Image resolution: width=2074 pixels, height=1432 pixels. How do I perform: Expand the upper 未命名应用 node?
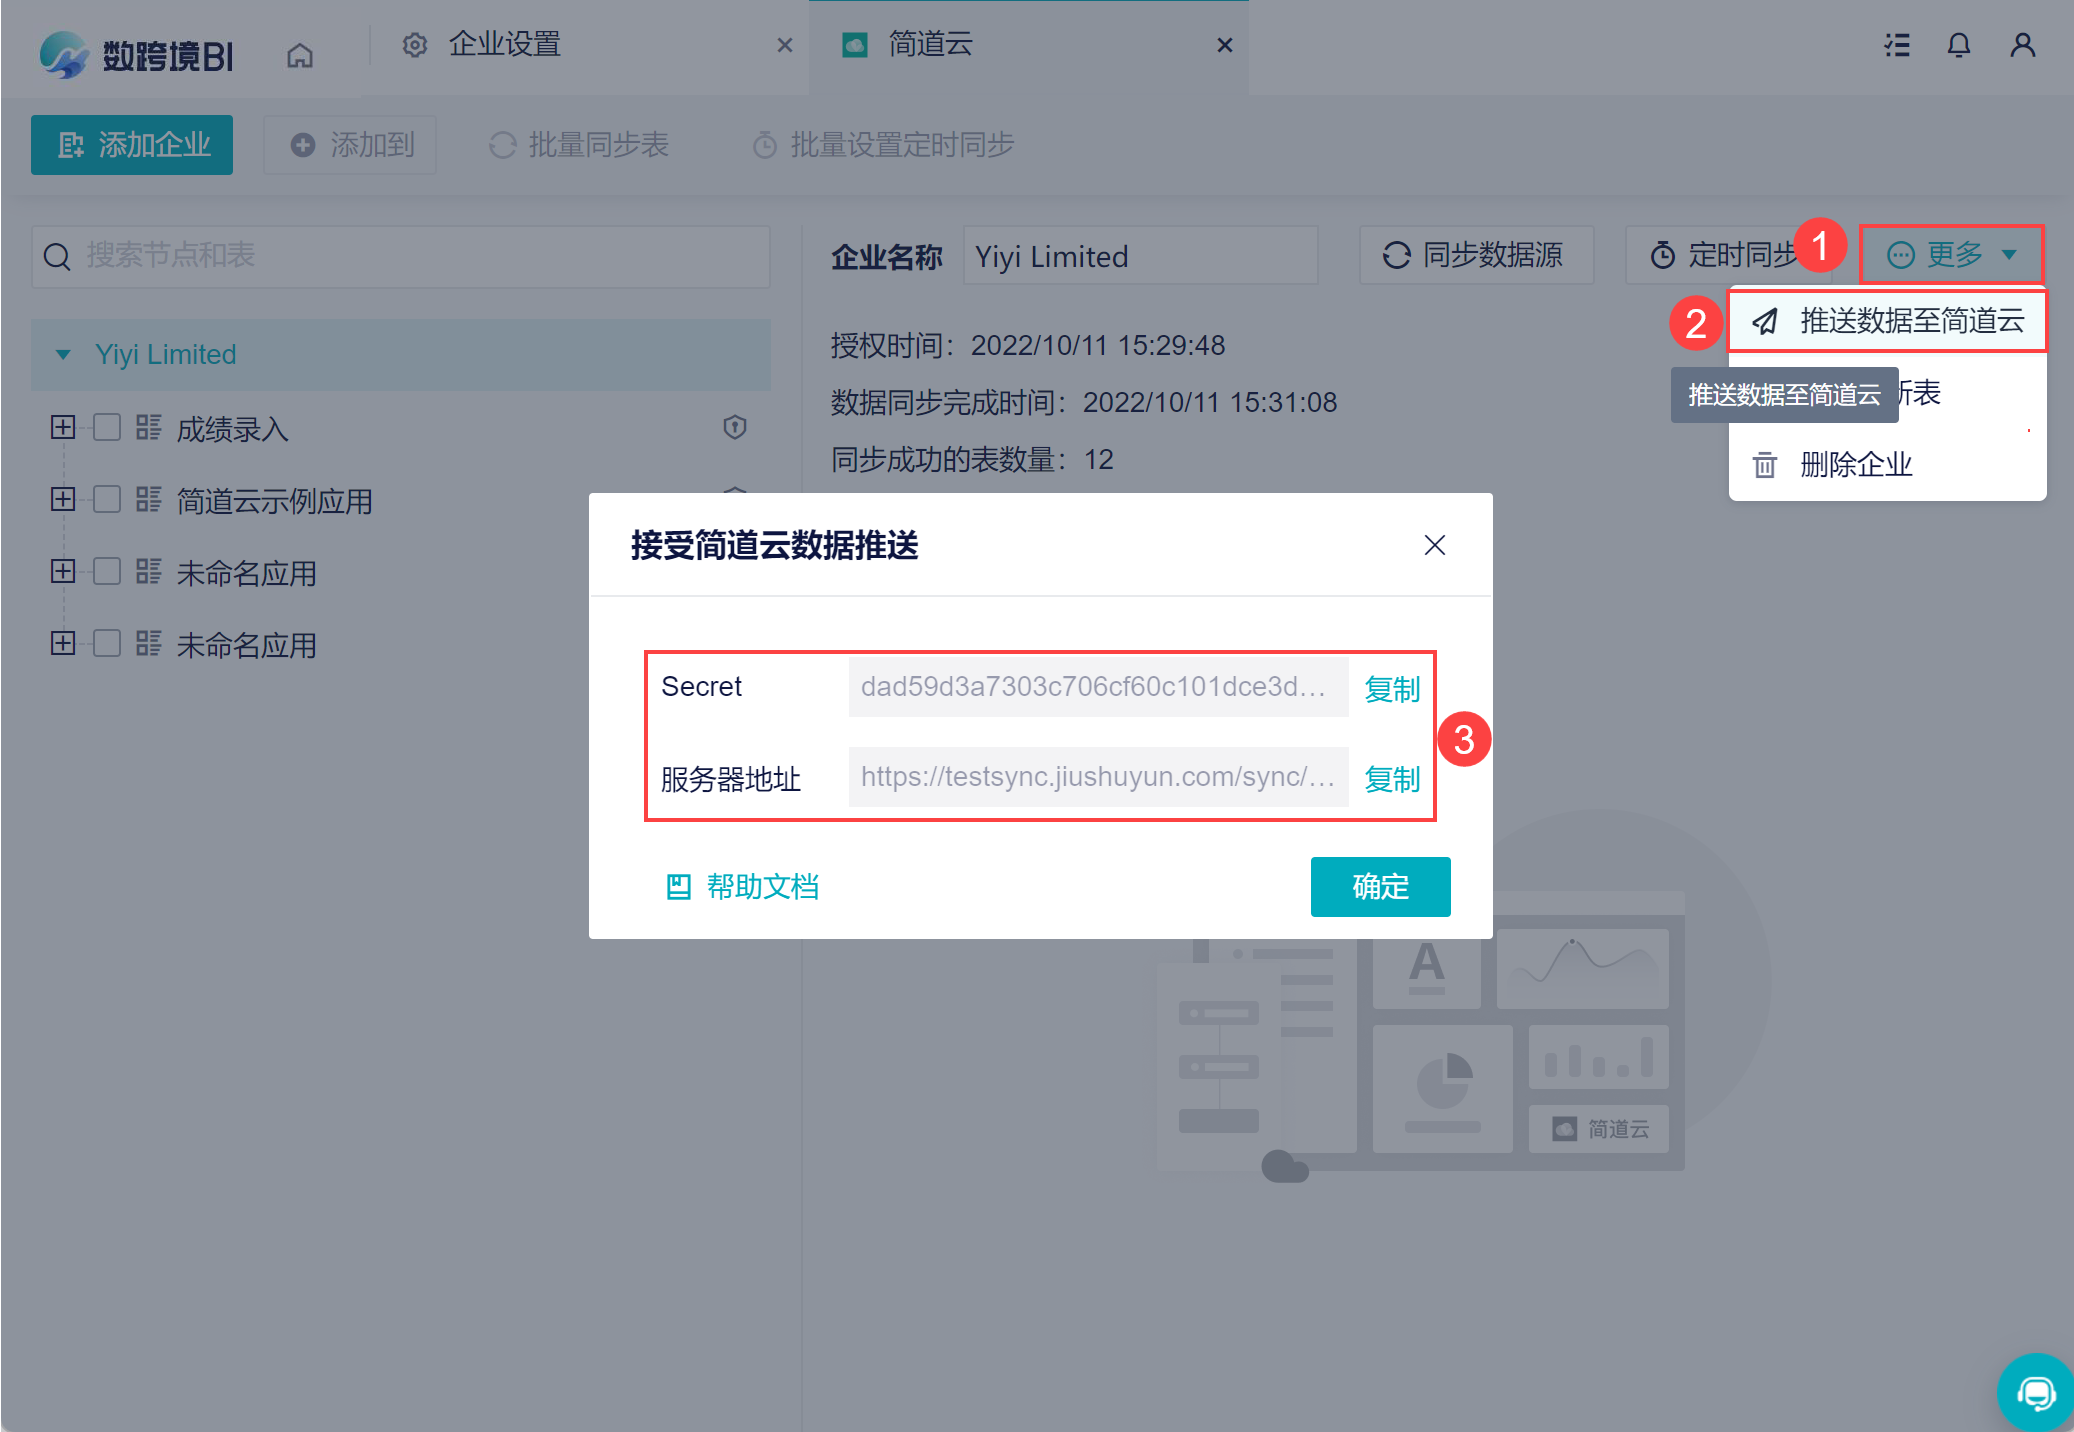coord(63,571)
